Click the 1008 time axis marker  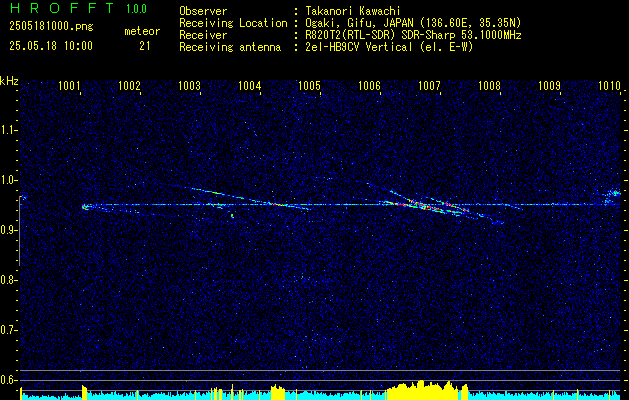tap(489, 85)
